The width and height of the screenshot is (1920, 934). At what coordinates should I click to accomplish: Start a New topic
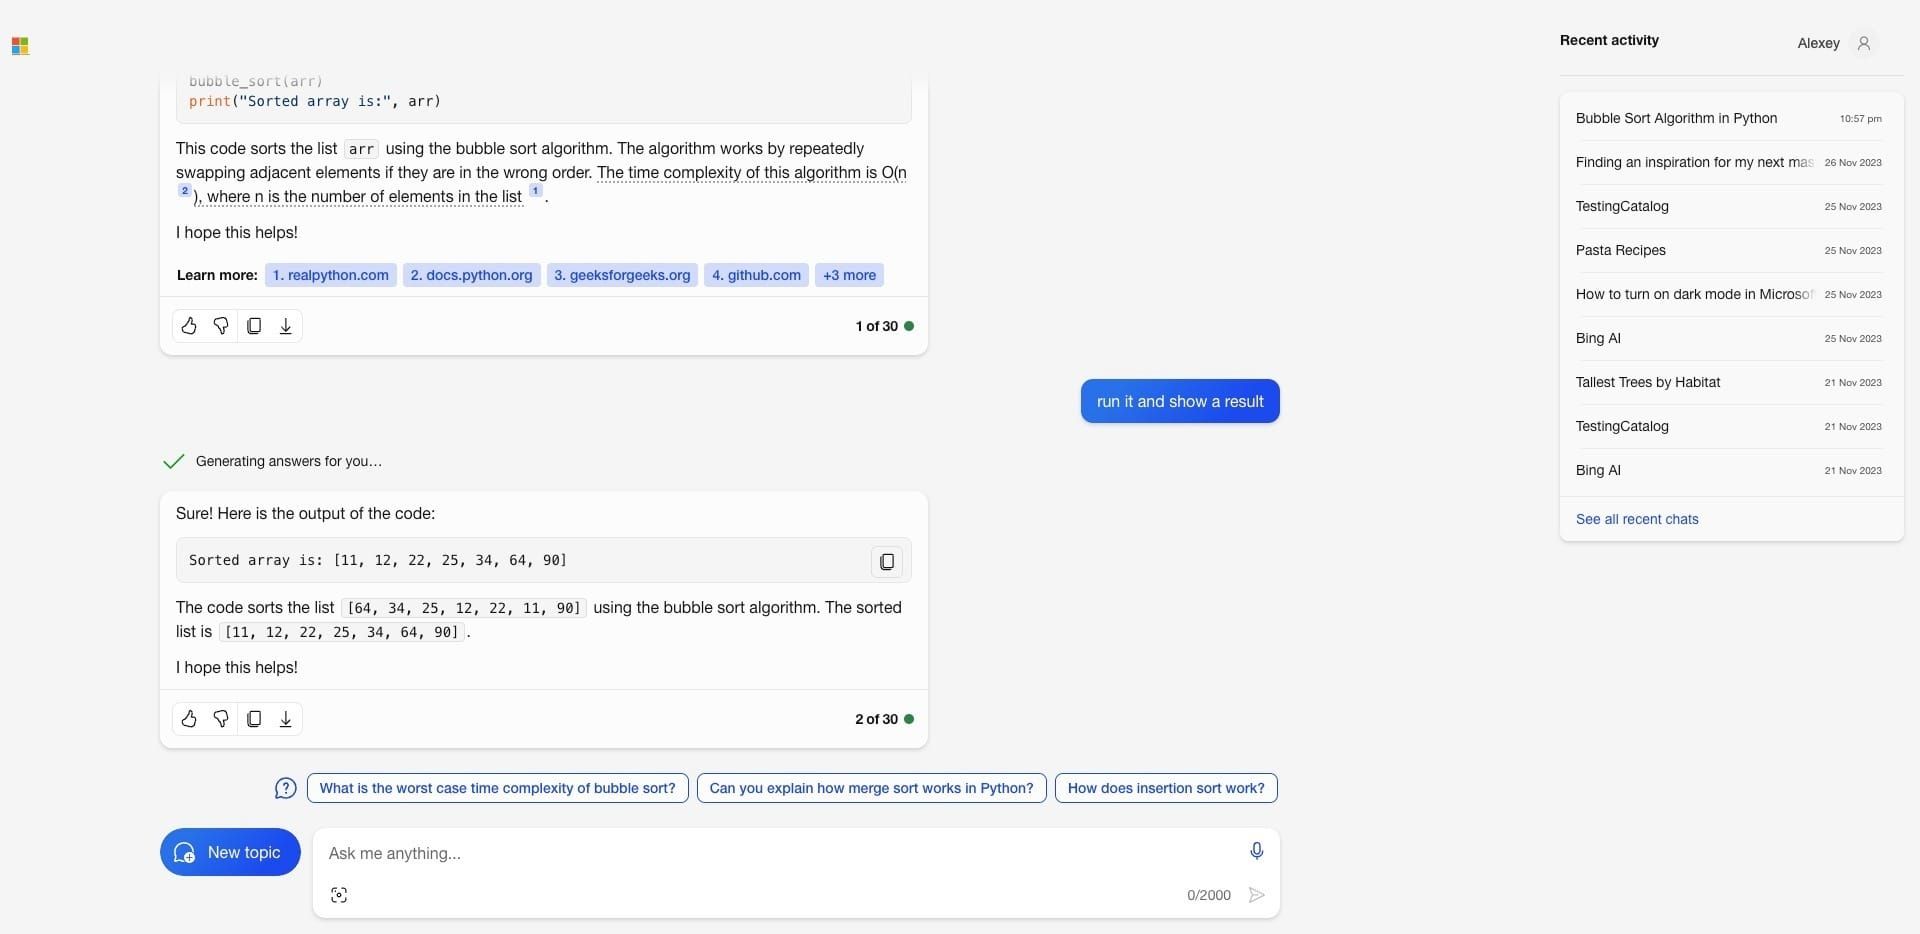[229, 852]
